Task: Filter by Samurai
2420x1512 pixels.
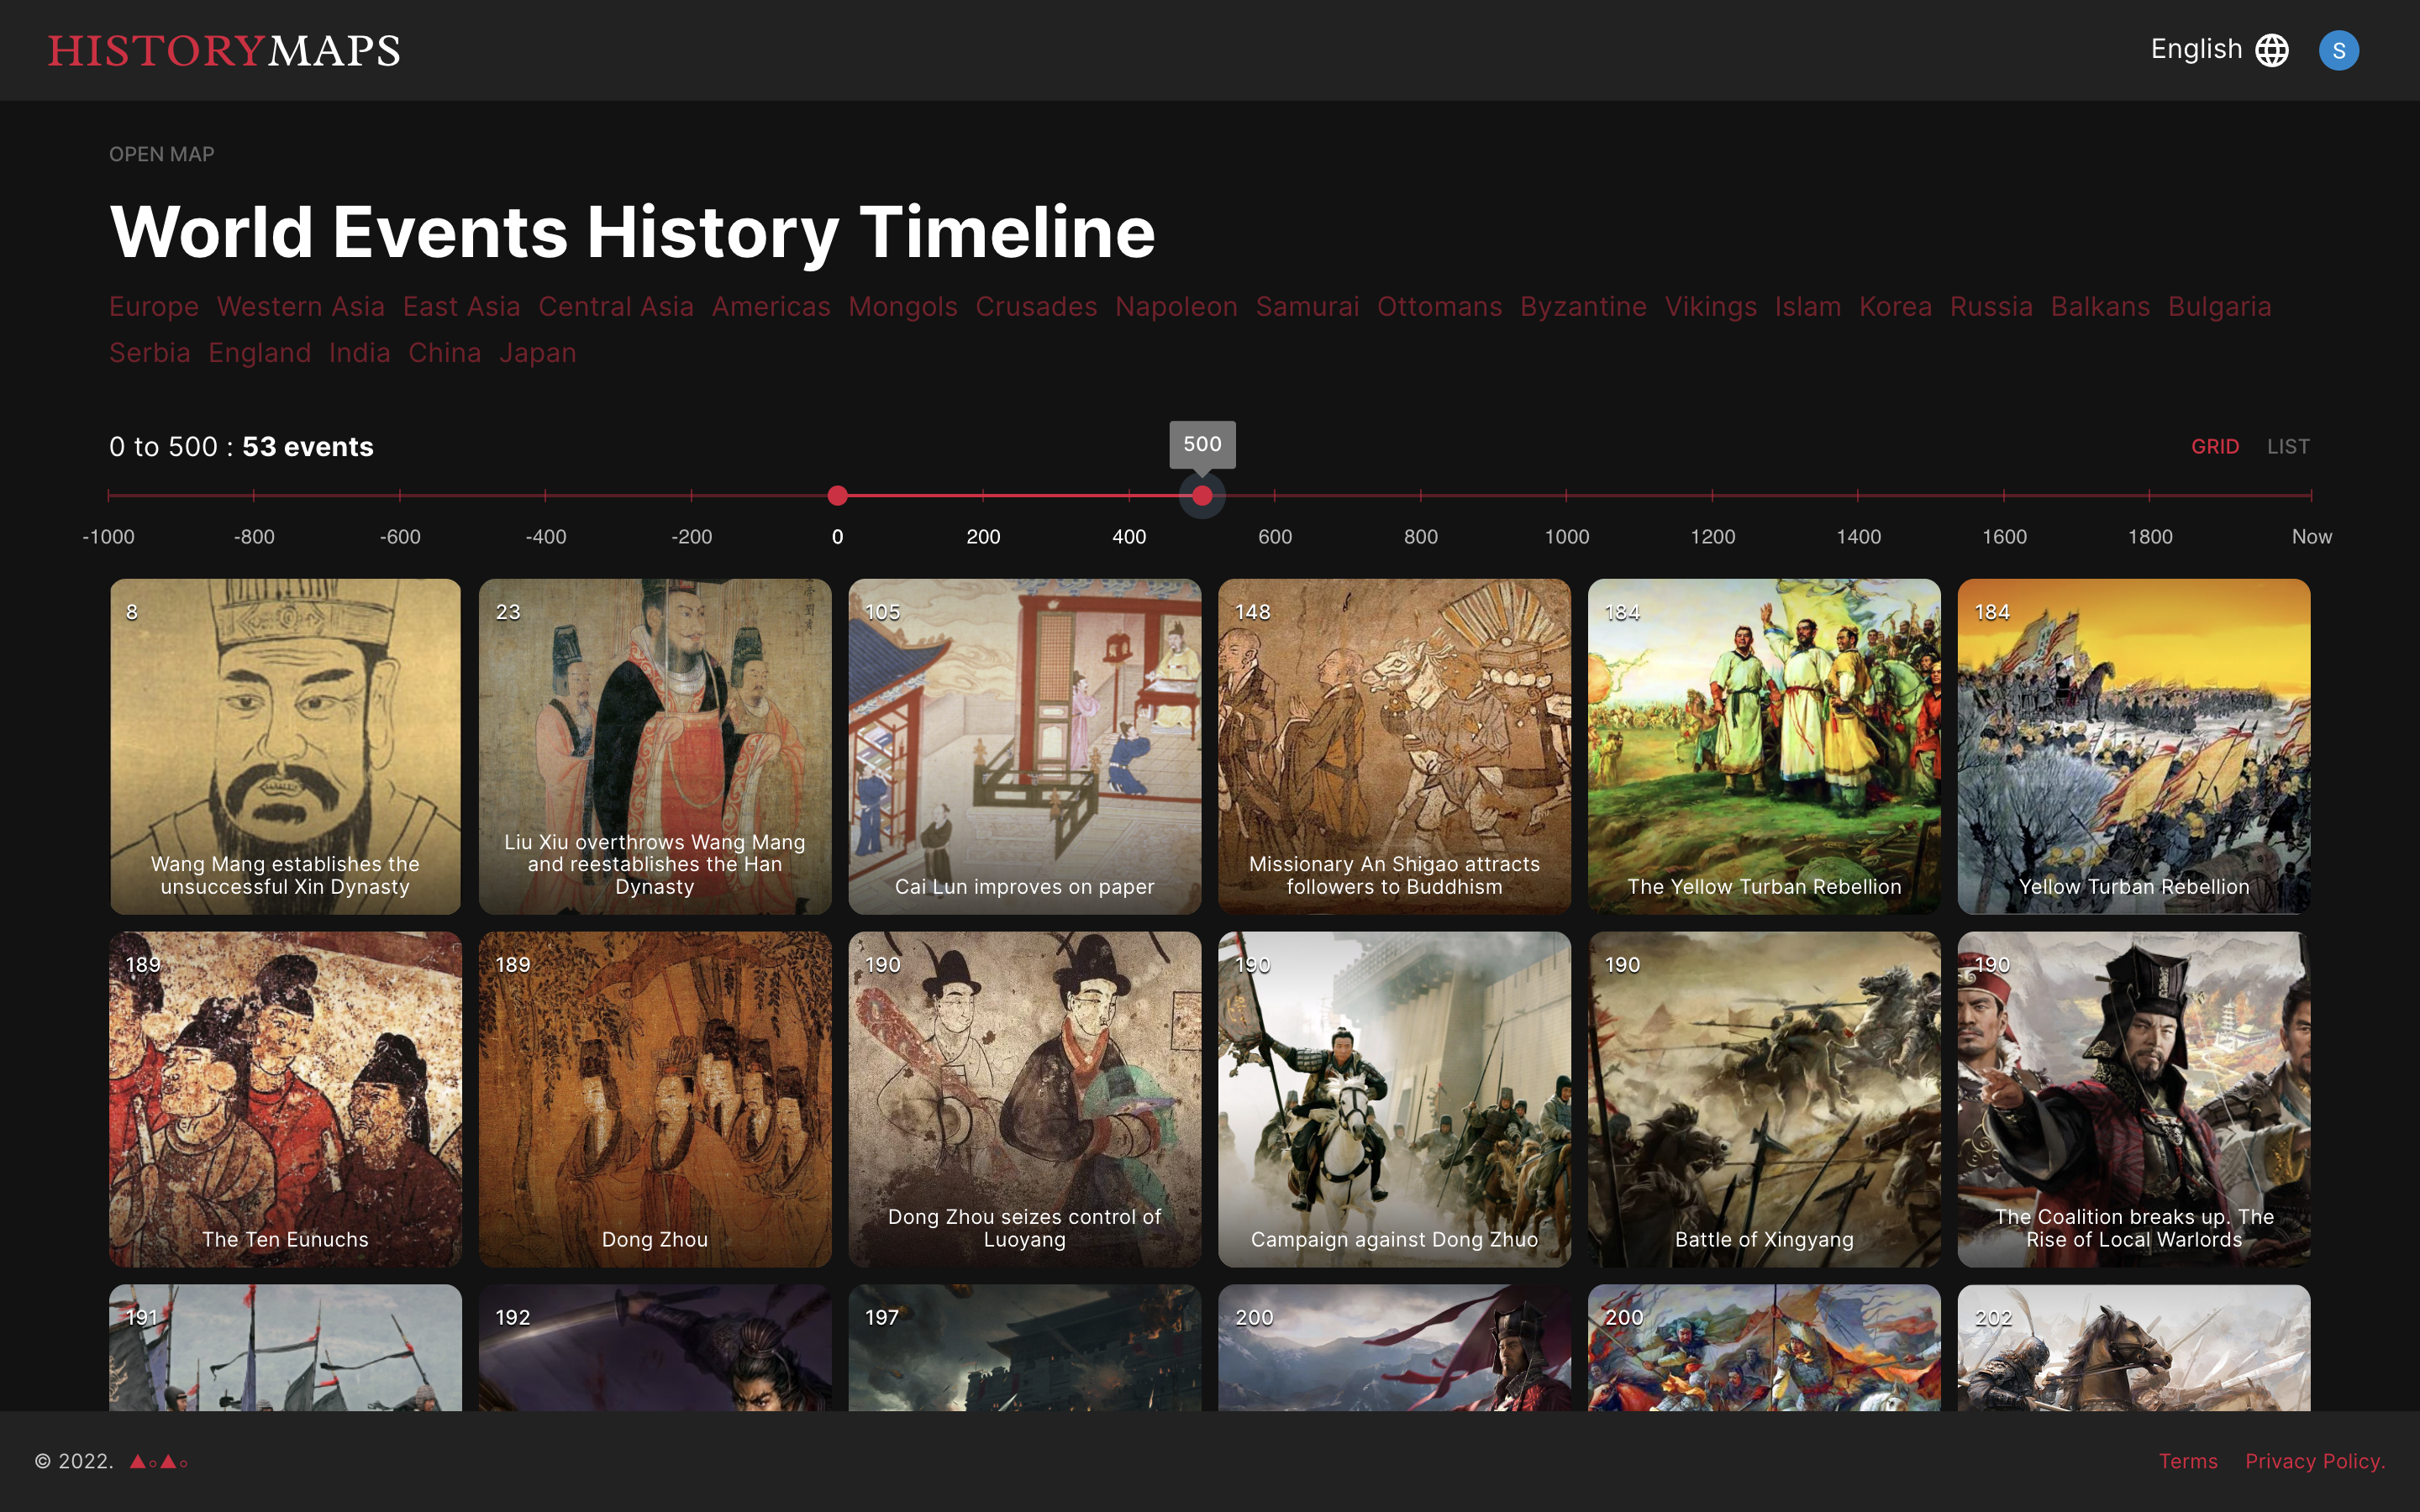Action: tap(1307, 307)
